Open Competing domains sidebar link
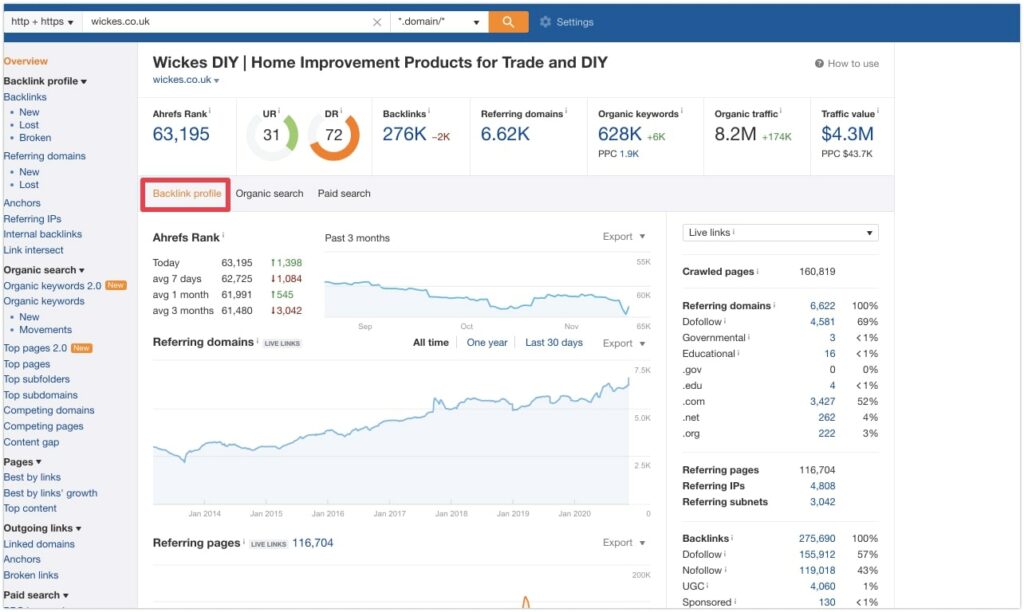The image size is (1024, 612). click(49, 410)
